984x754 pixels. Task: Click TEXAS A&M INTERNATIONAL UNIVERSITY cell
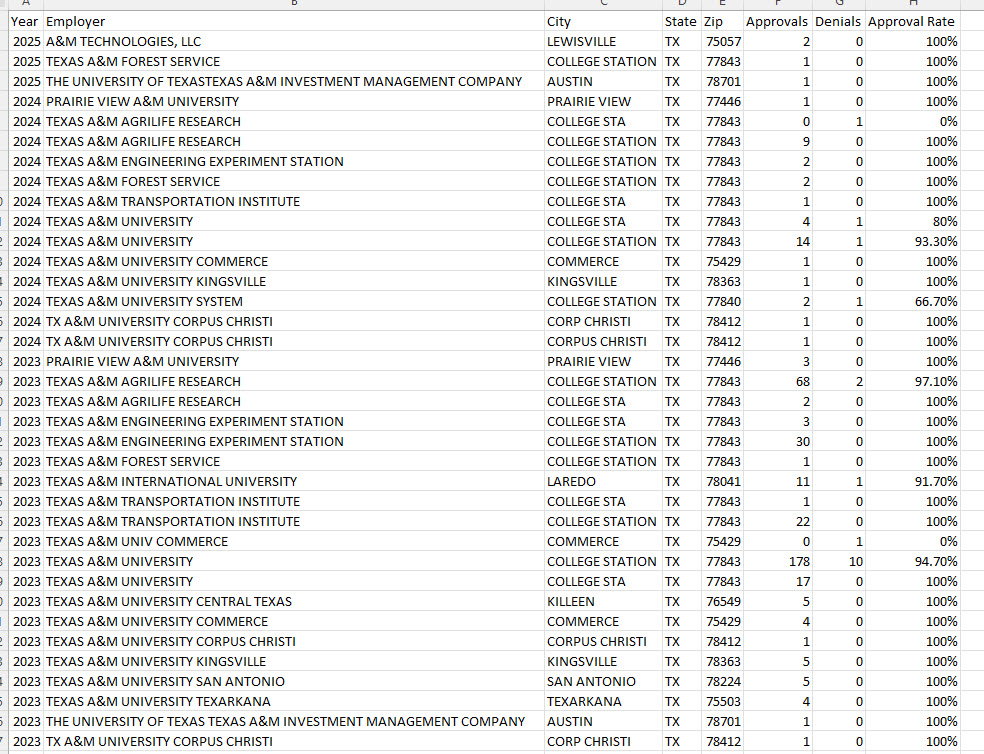pyautogui.click(x=171, y=481)
